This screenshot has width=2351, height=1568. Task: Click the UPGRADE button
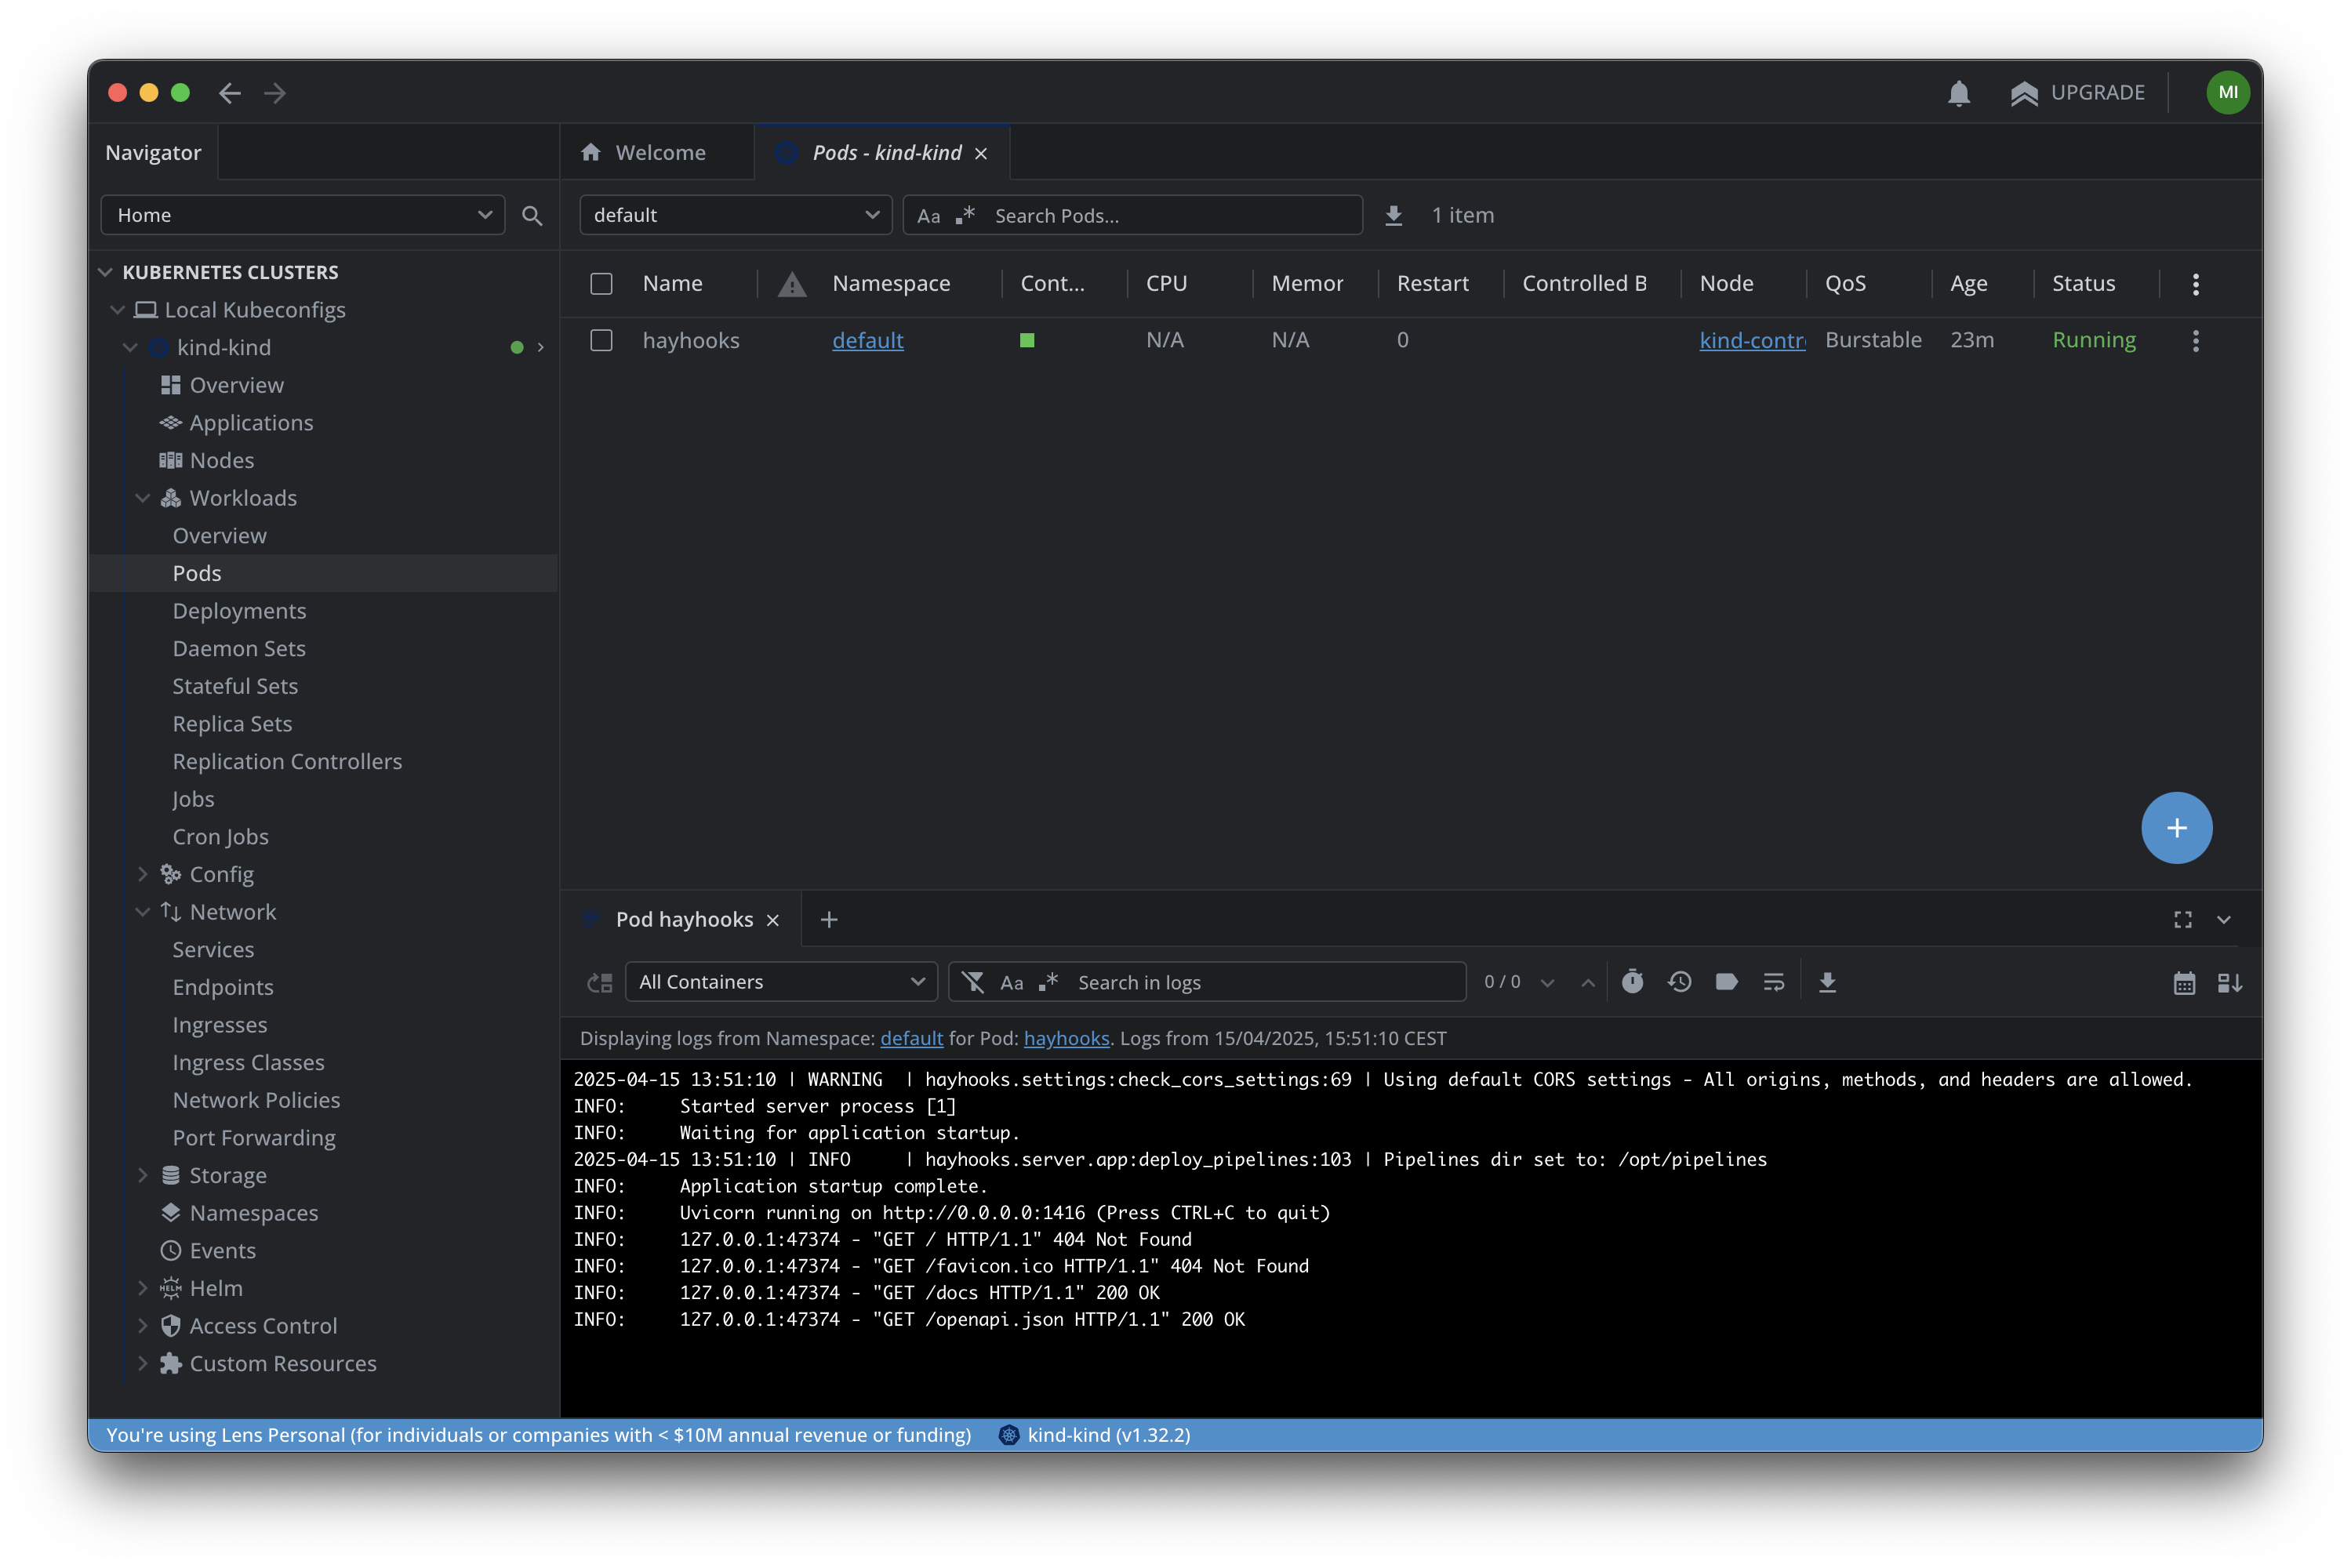pyautogui.click(x=2098, y=92)
